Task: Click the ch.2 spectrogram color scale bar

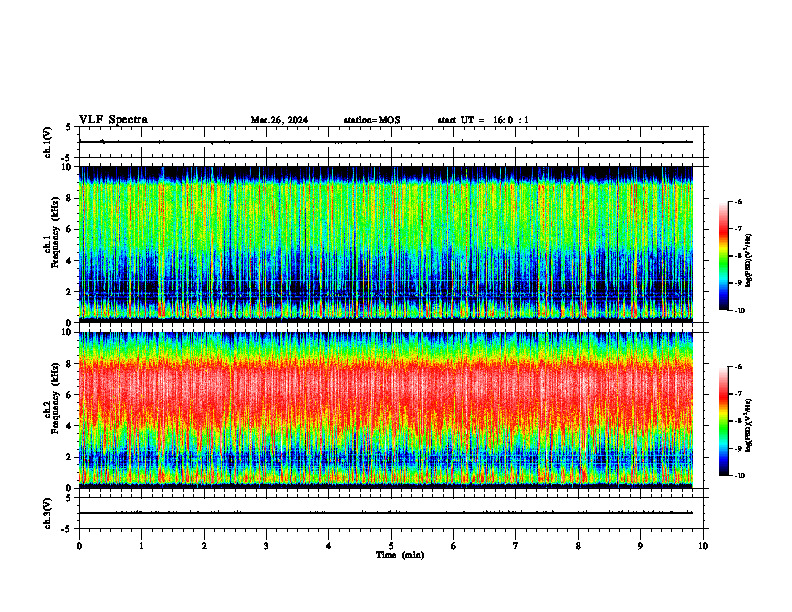Action: (724, 421)
